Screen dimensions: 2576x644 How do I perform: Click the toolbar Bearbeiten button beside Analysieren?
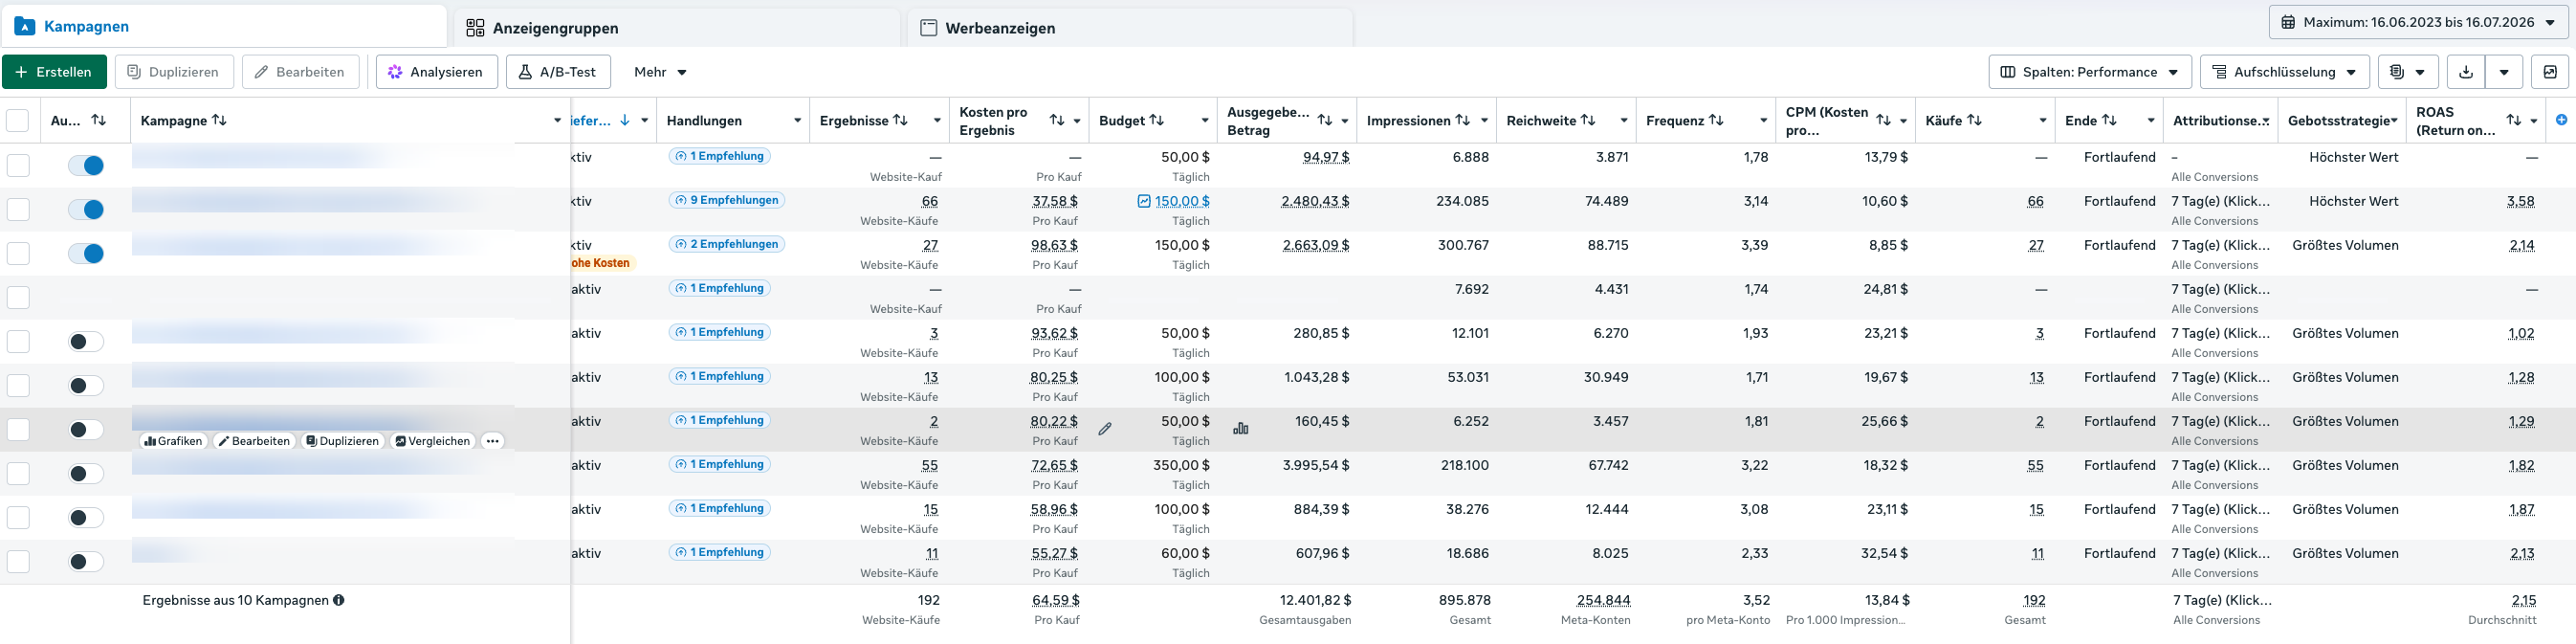pyautogui.click(x=300, y=72)
